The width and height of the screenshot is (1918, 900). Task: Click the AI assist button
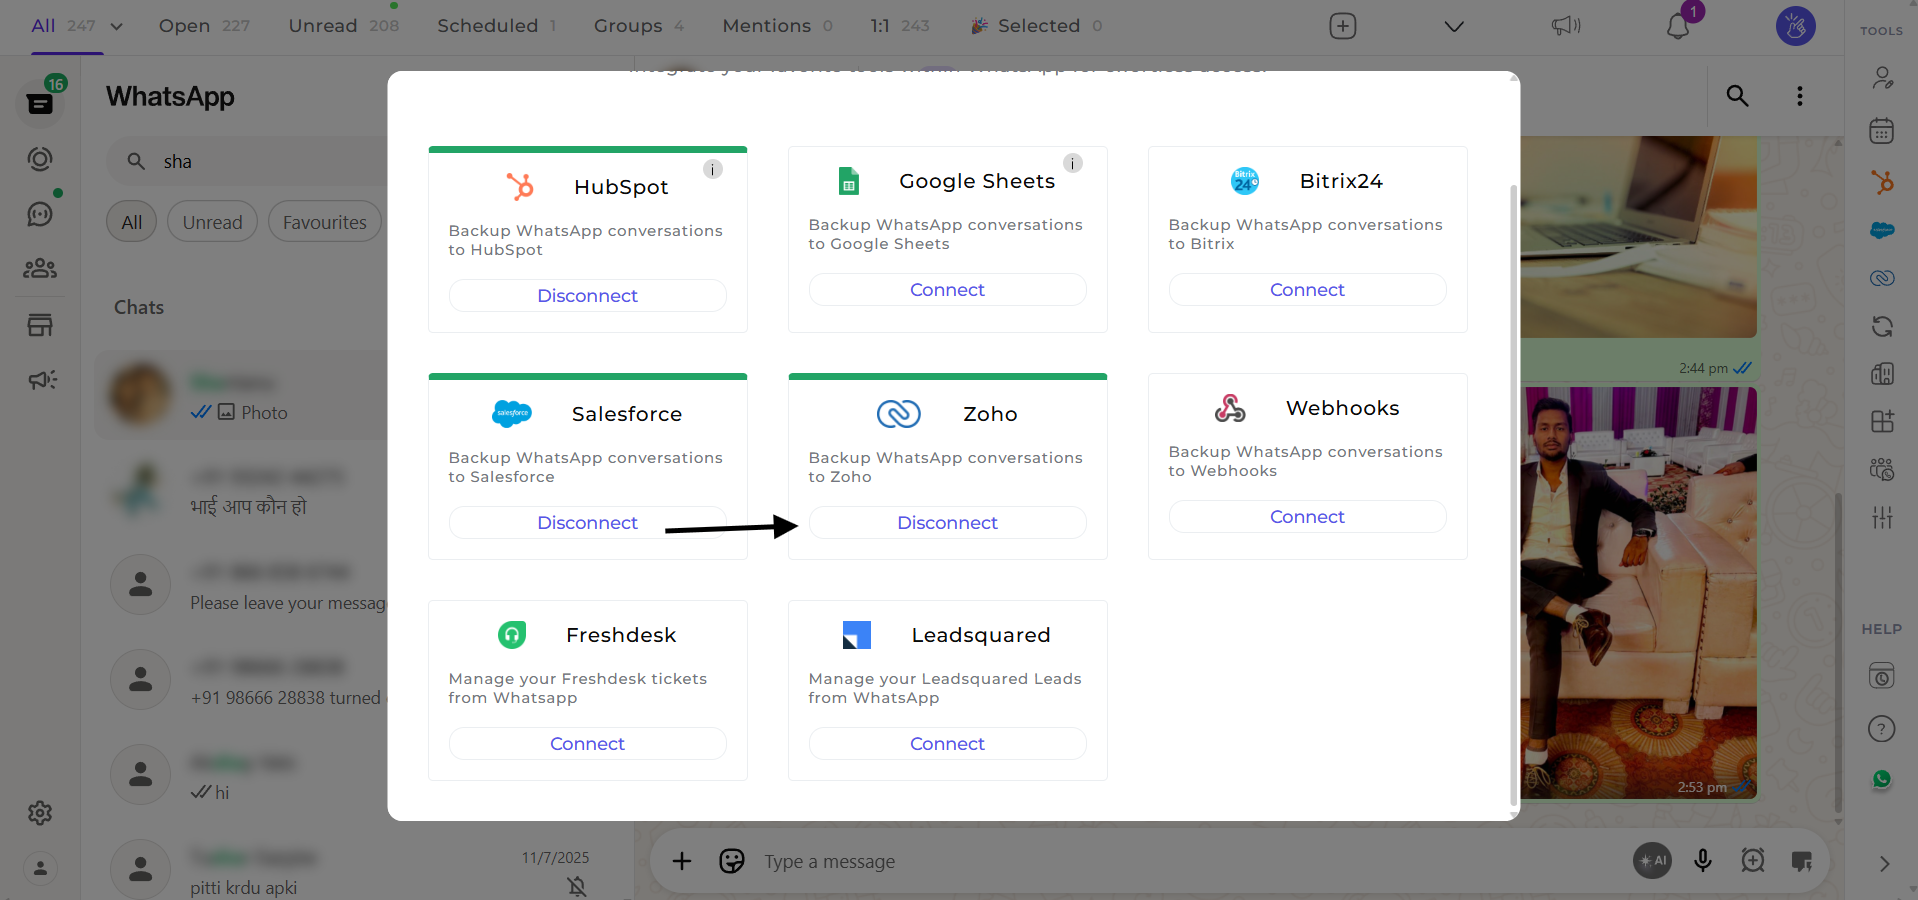(x=1652, y=860)
